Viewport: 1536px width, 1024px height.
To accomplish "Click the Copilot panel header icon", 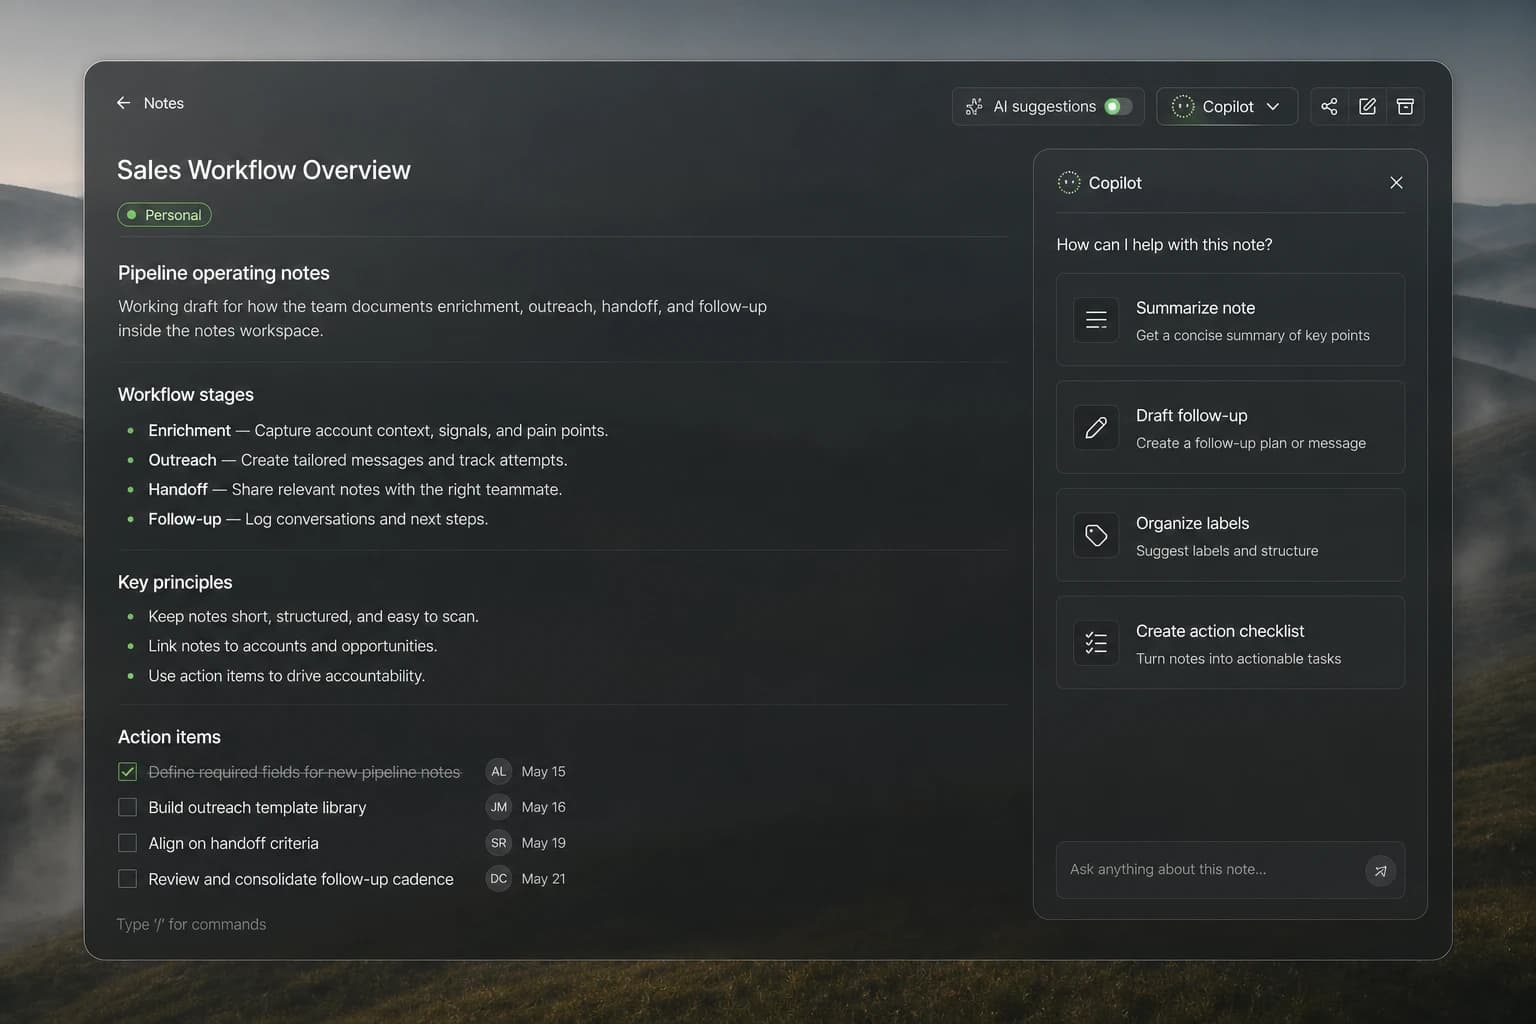I will tap(1069, 182).
